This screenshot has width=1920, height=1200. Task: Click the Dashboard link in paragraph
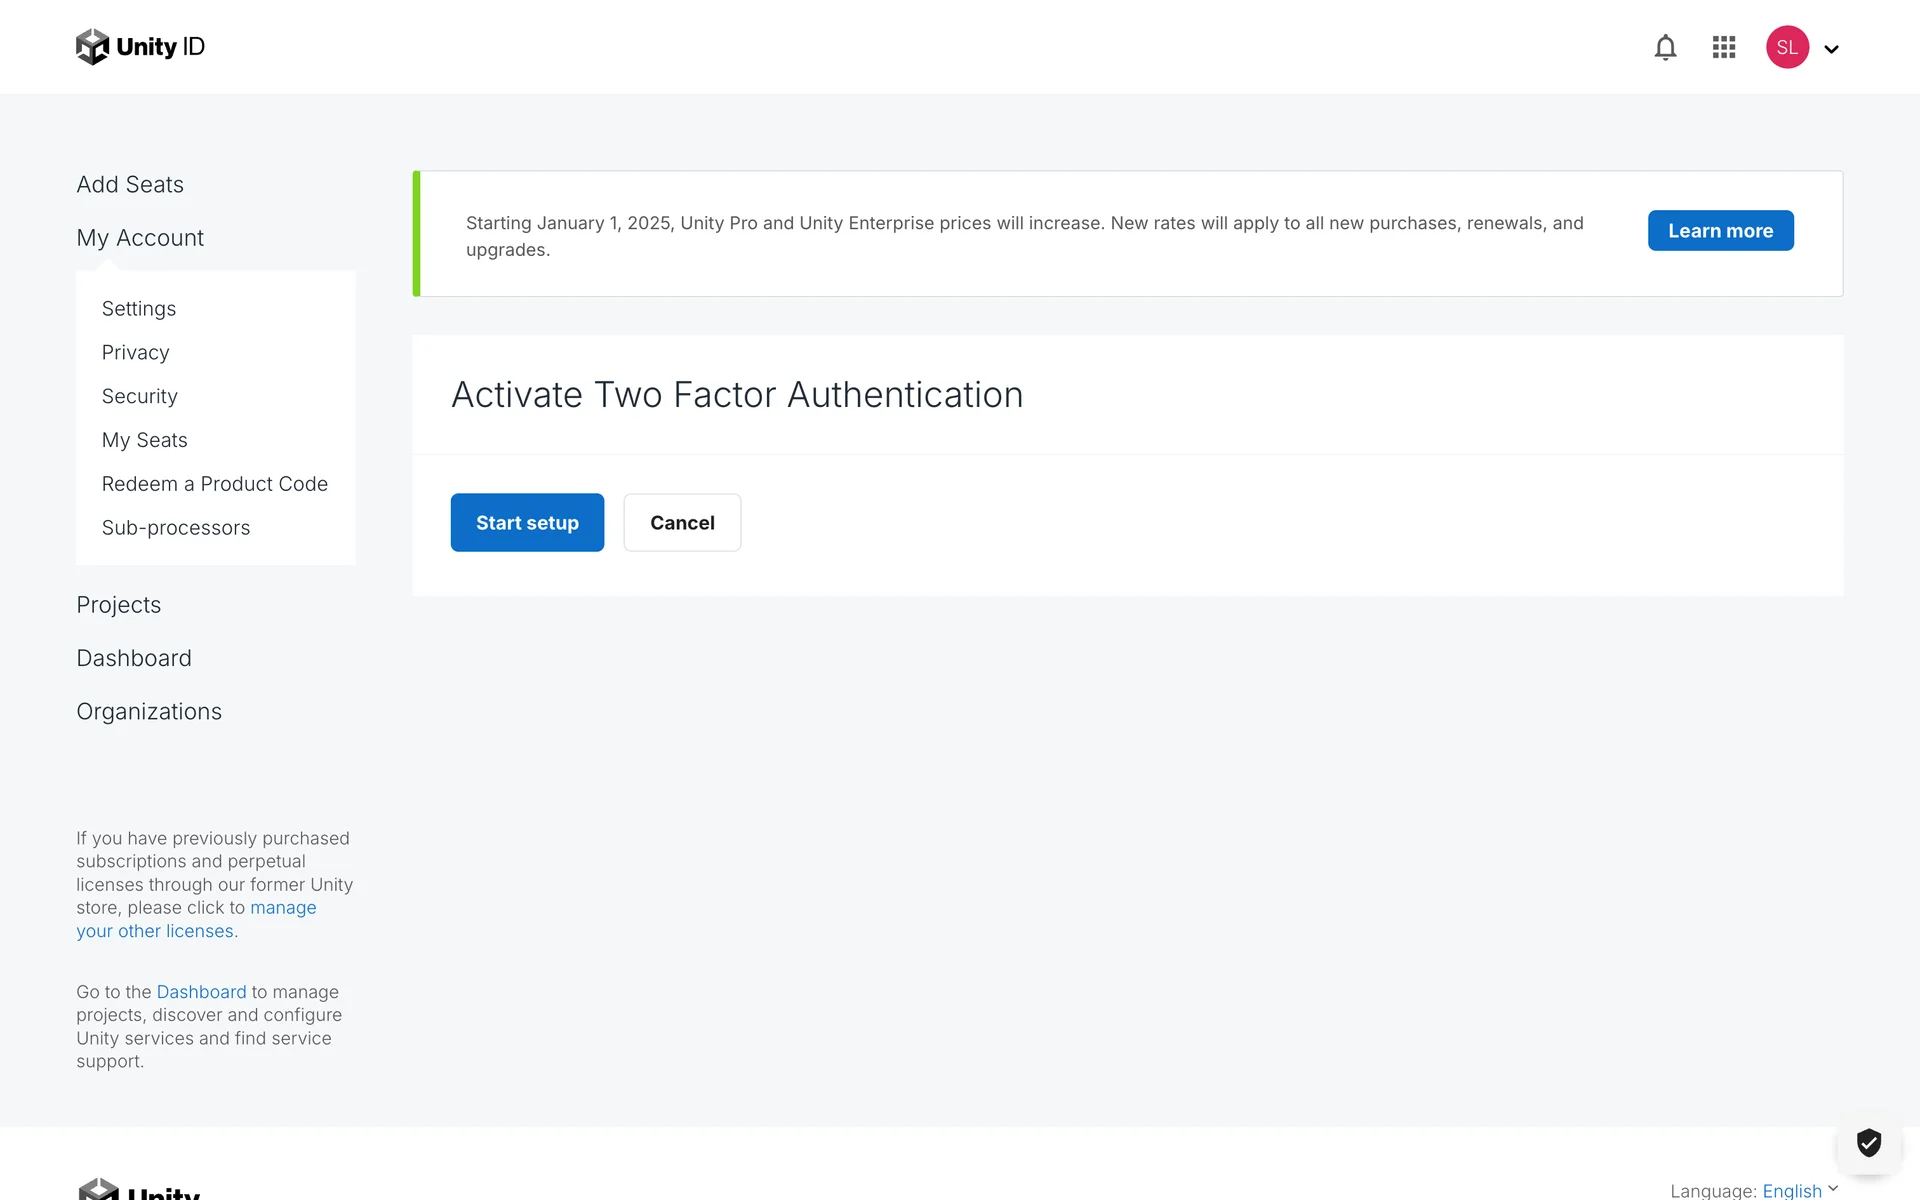coord(201,992)
